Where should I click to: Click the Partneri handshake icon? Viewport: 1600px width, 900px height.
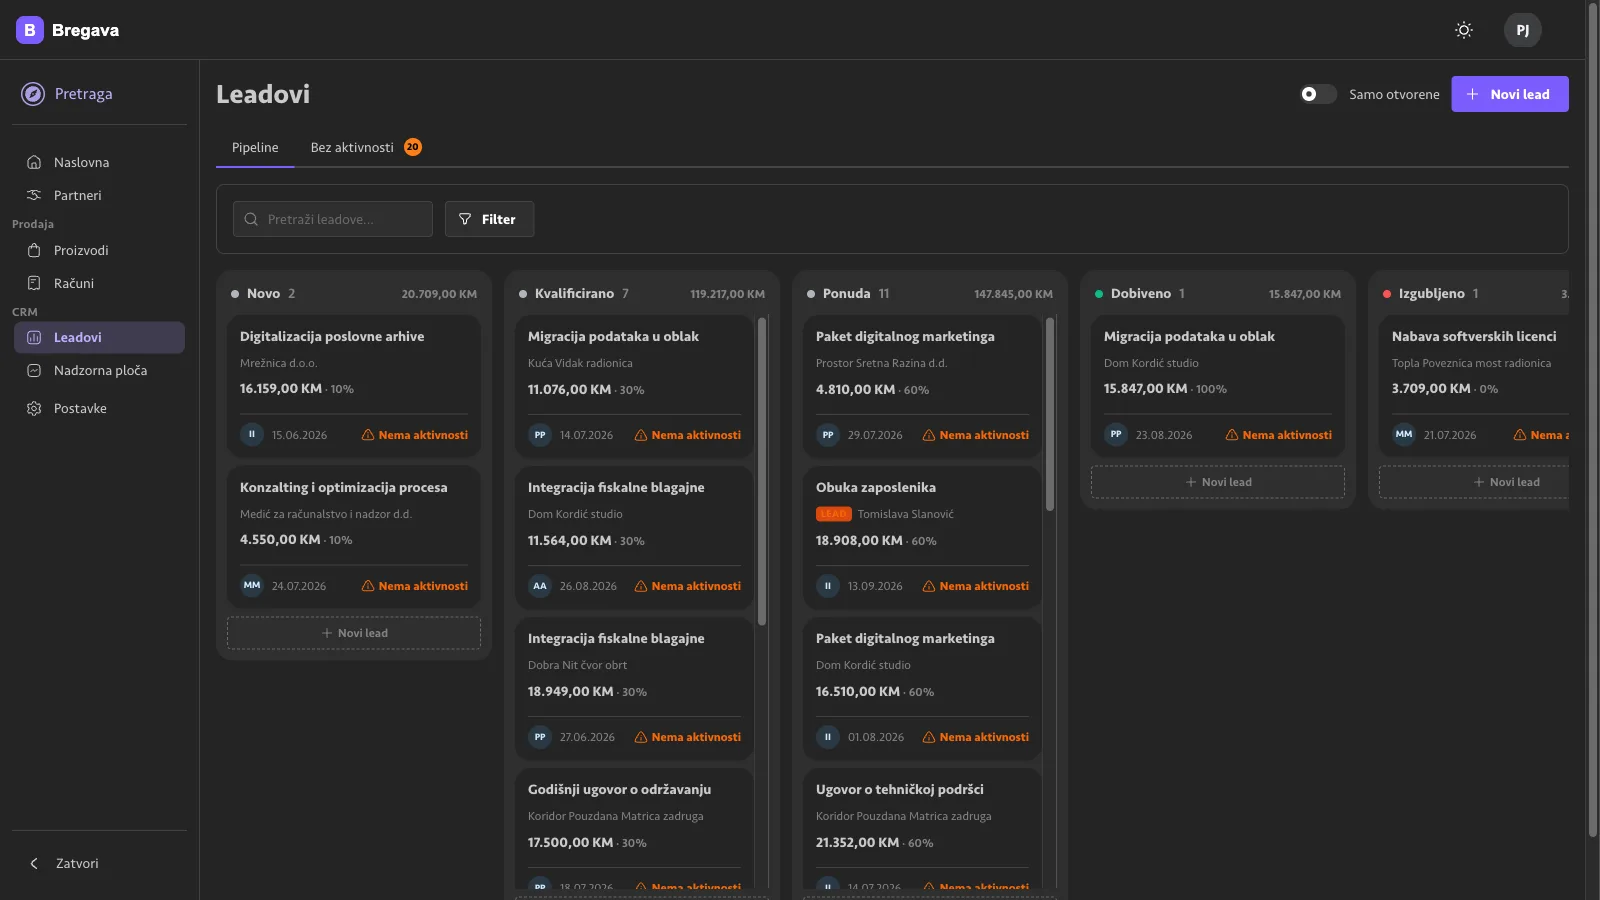pos(34,195)
